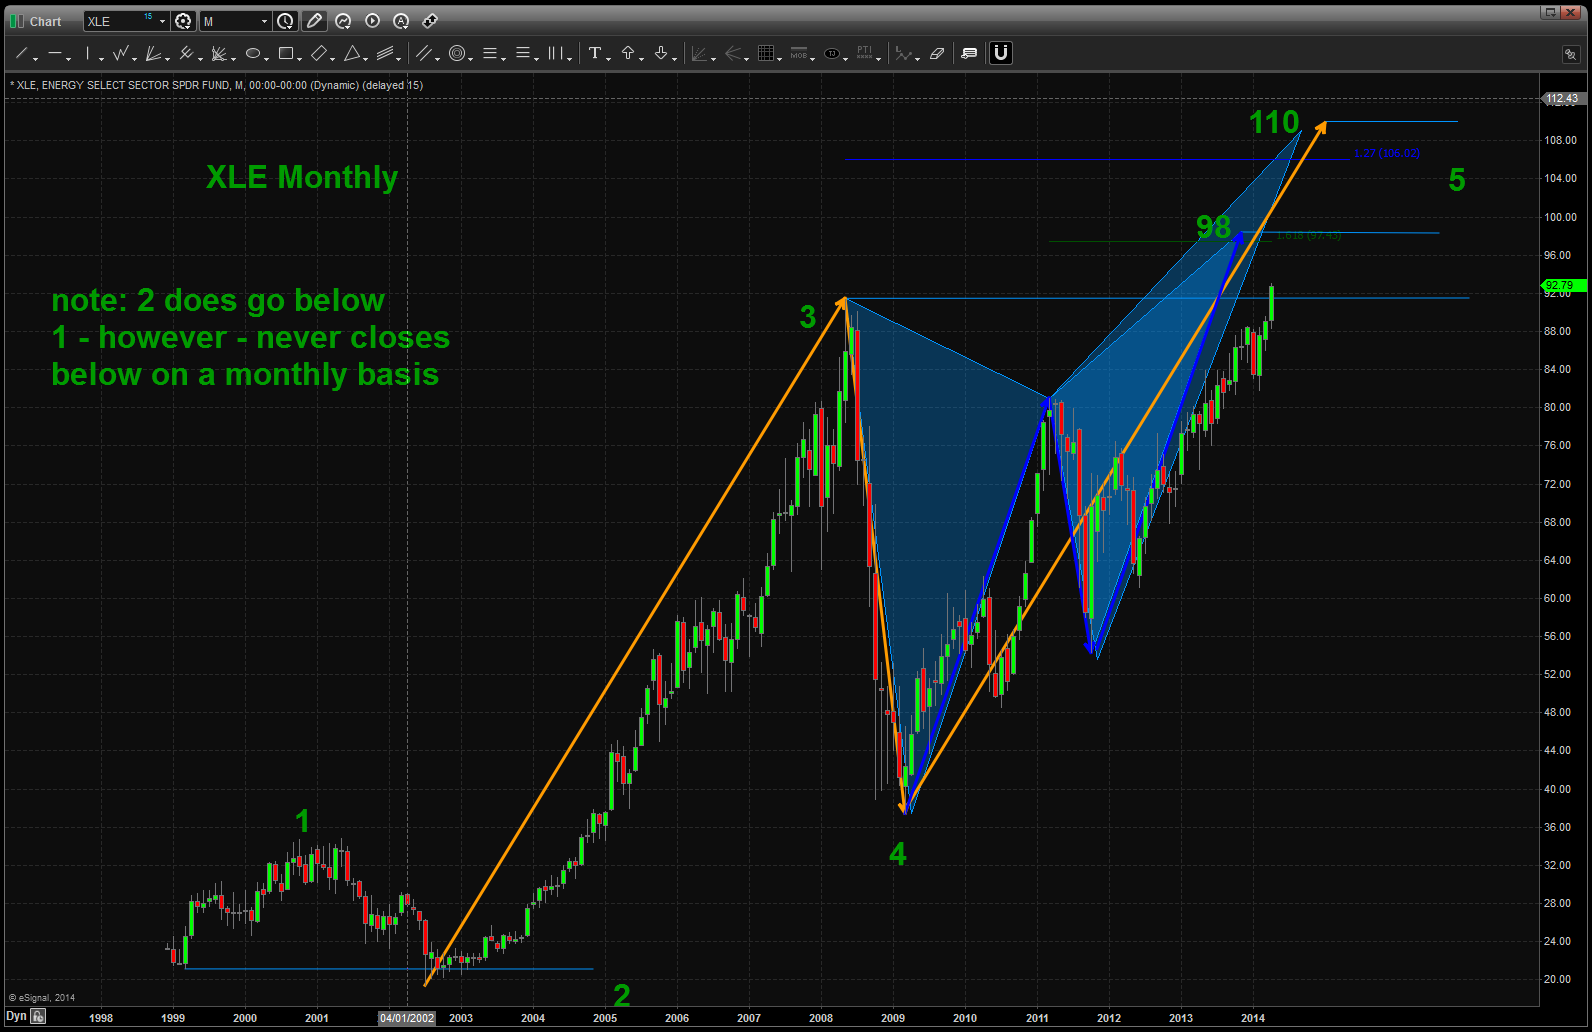Pick the ellipse drawing tool
Image resolution: width=1592 pixels, height=1032 pixels.
253,53
